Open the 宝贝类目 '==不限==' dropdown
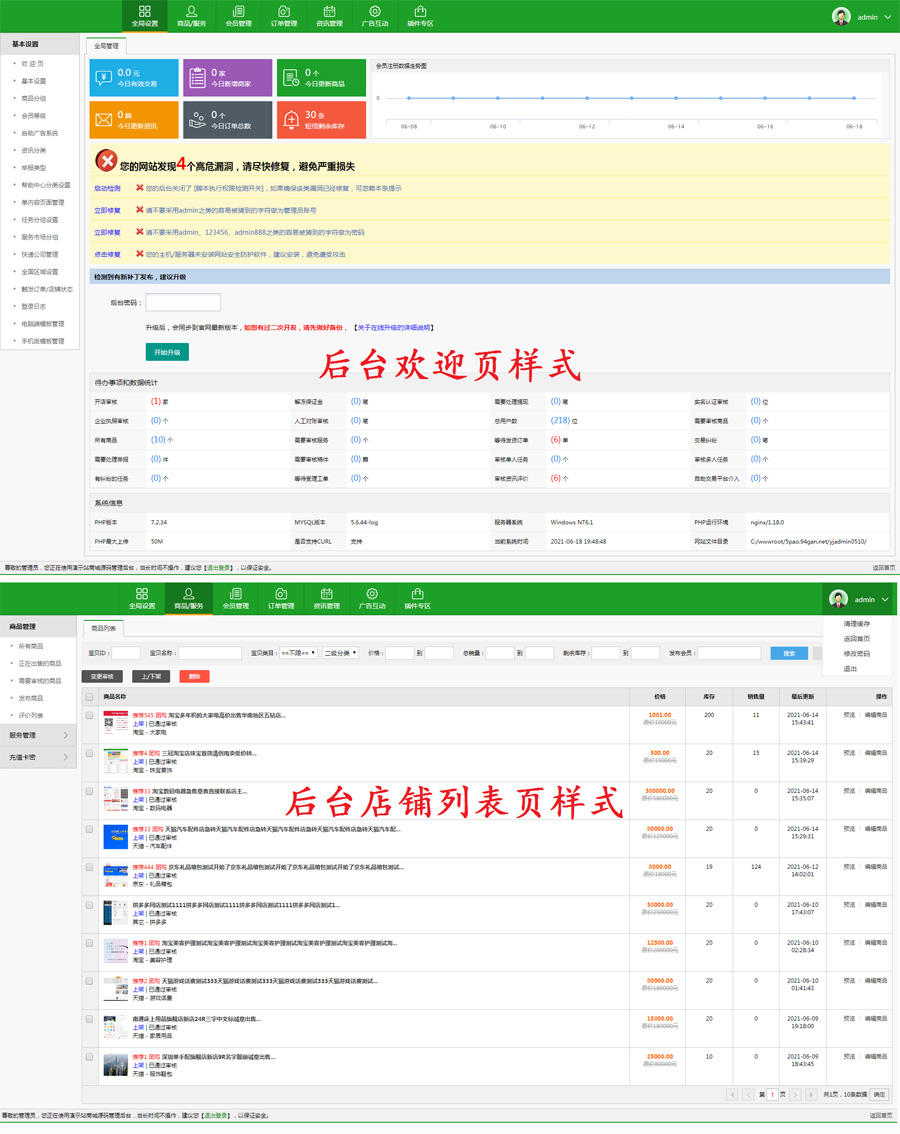 click(x=298, y=653)
